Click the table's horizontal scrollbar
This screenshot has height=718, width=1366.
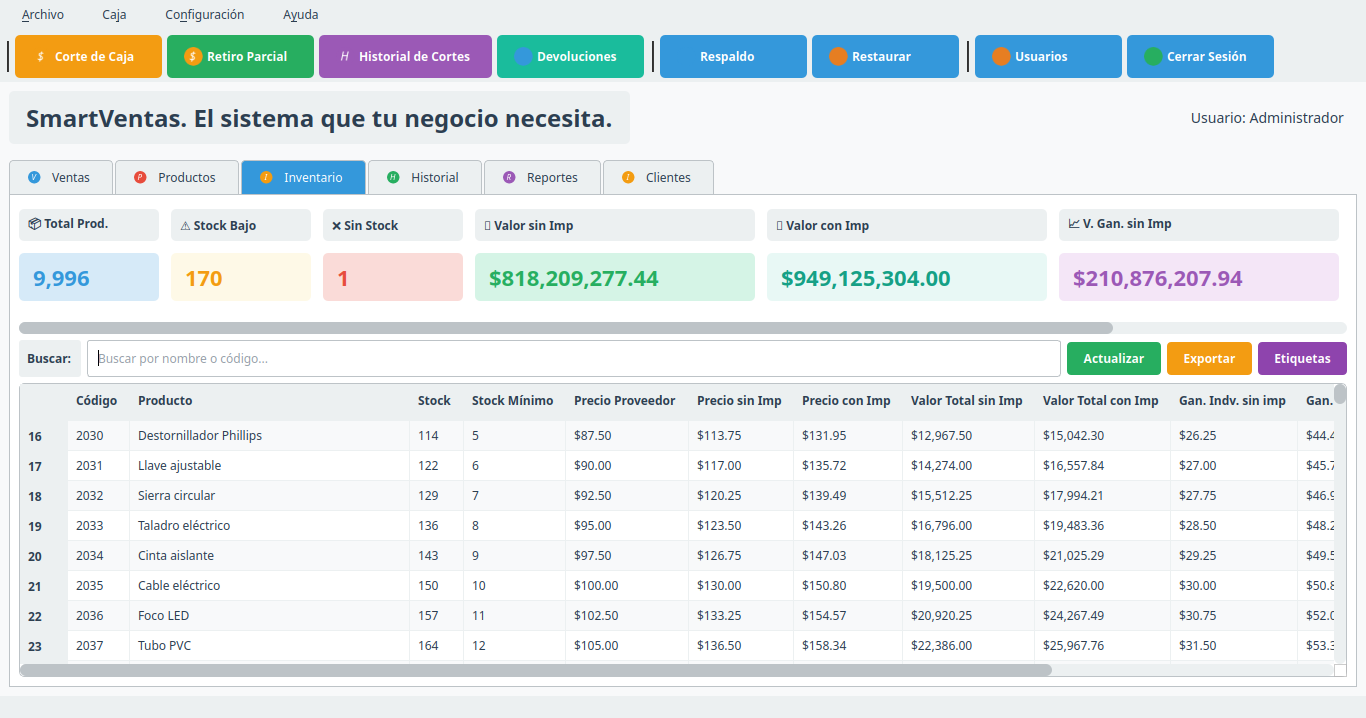535,670
